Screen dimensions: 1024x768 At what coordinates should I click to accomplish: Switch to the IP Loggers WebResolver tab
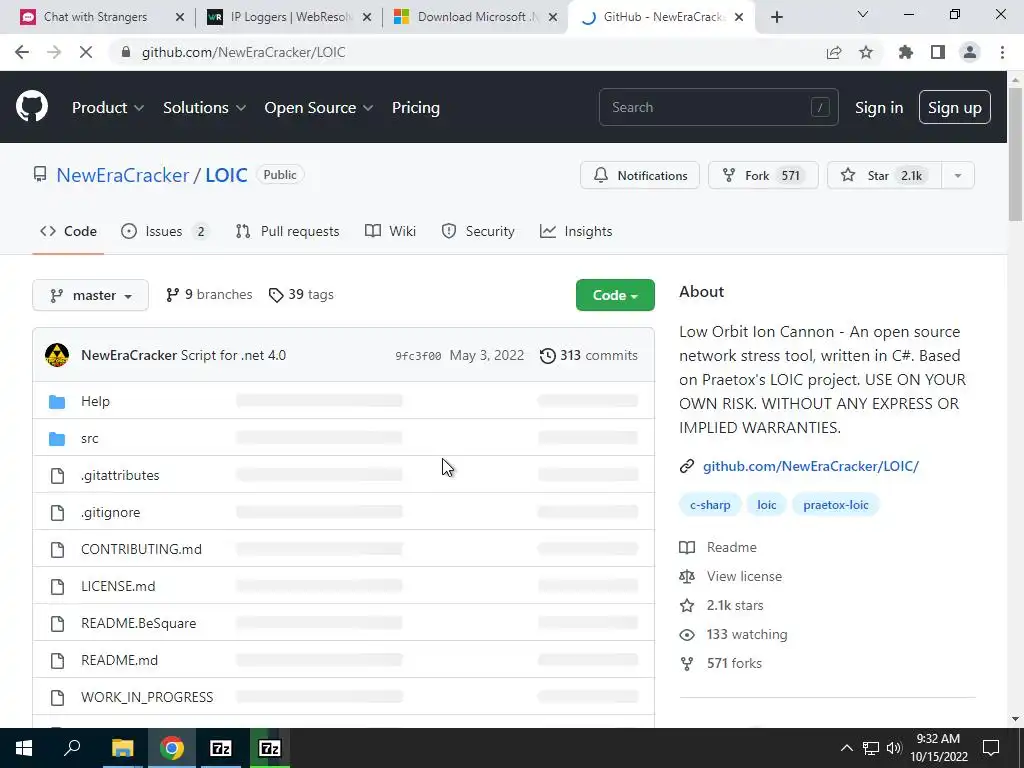[x=291, y=17]
